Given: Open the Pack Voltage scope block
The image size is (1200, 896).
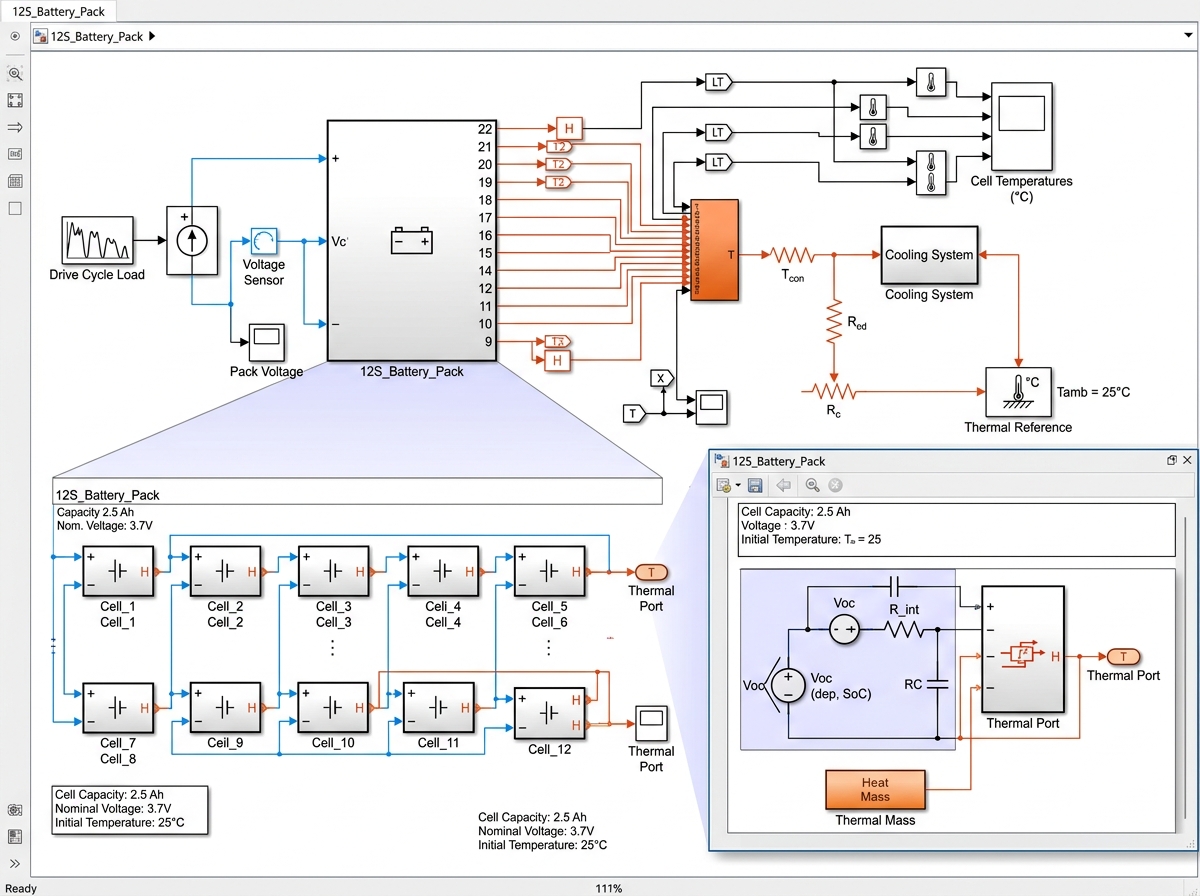Looking at the screenshot, I should pos(266,342).
